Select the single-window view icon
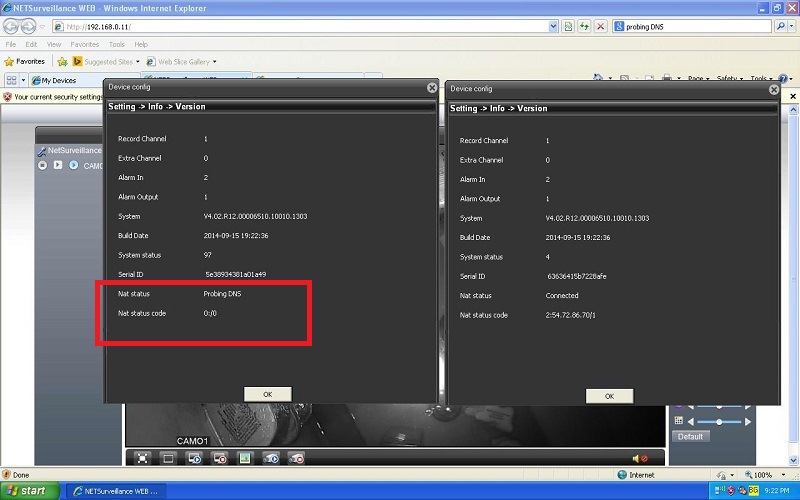The image size is (800, 500). coord(168,459)
